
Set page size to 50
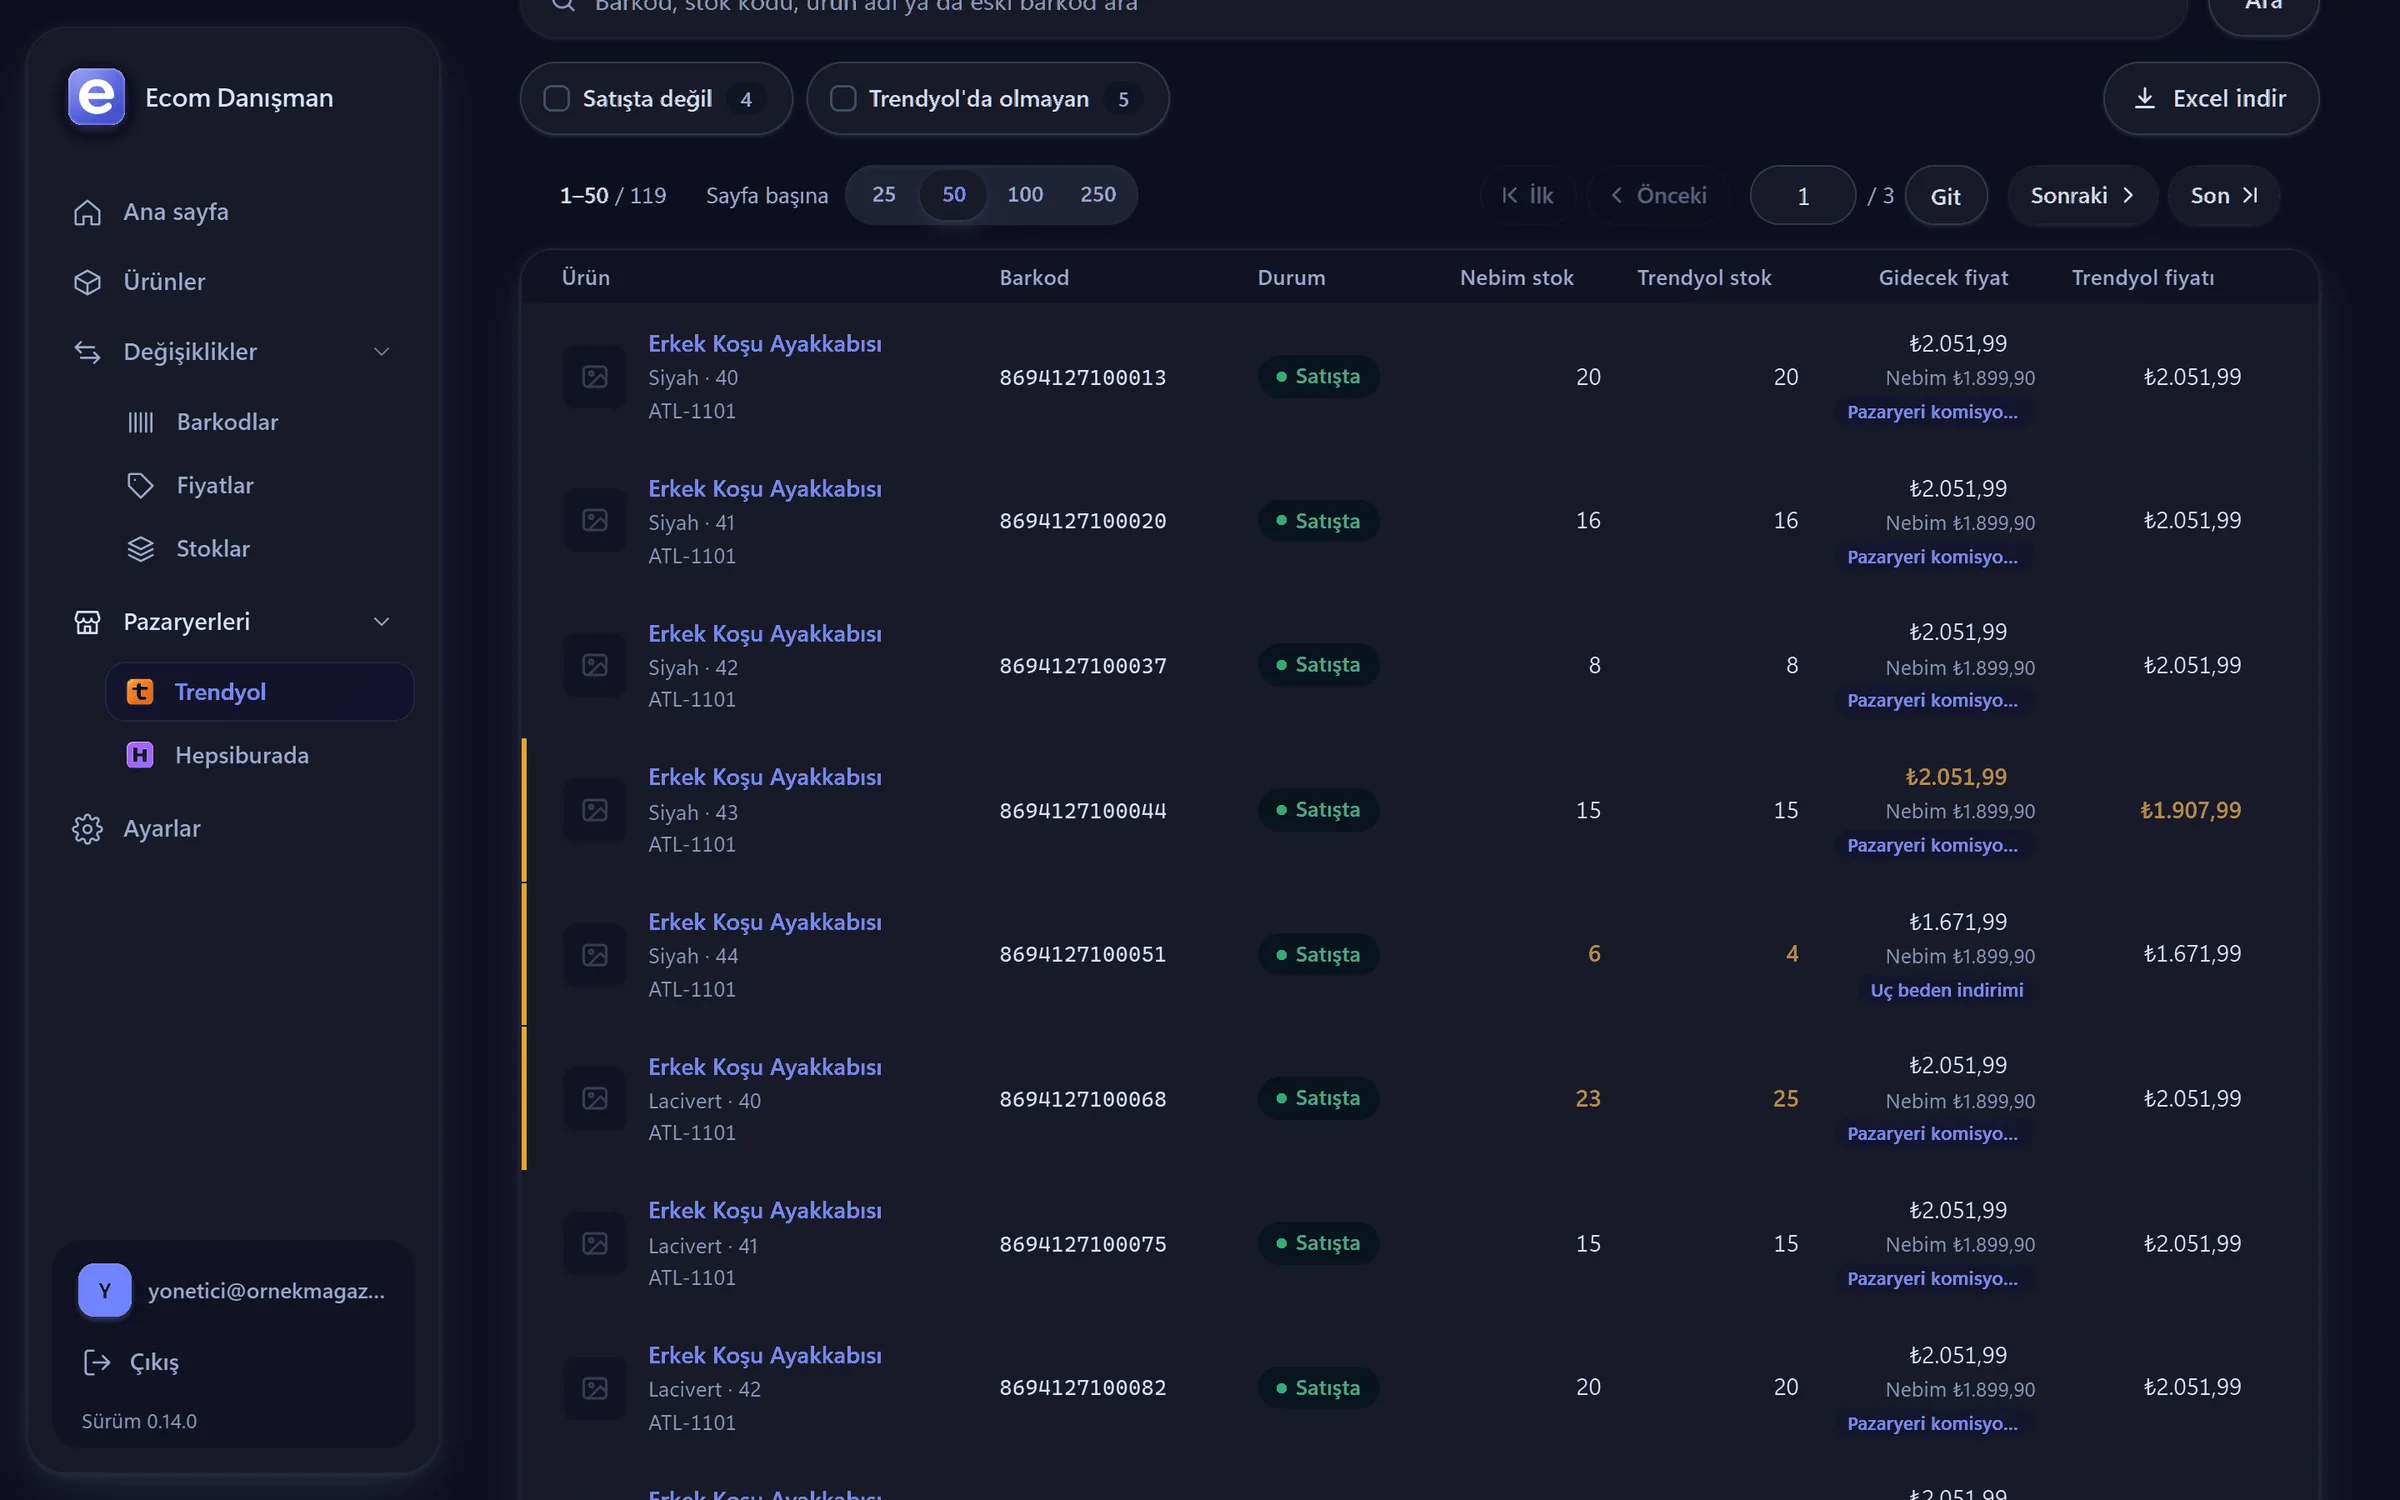coord(954,194)
